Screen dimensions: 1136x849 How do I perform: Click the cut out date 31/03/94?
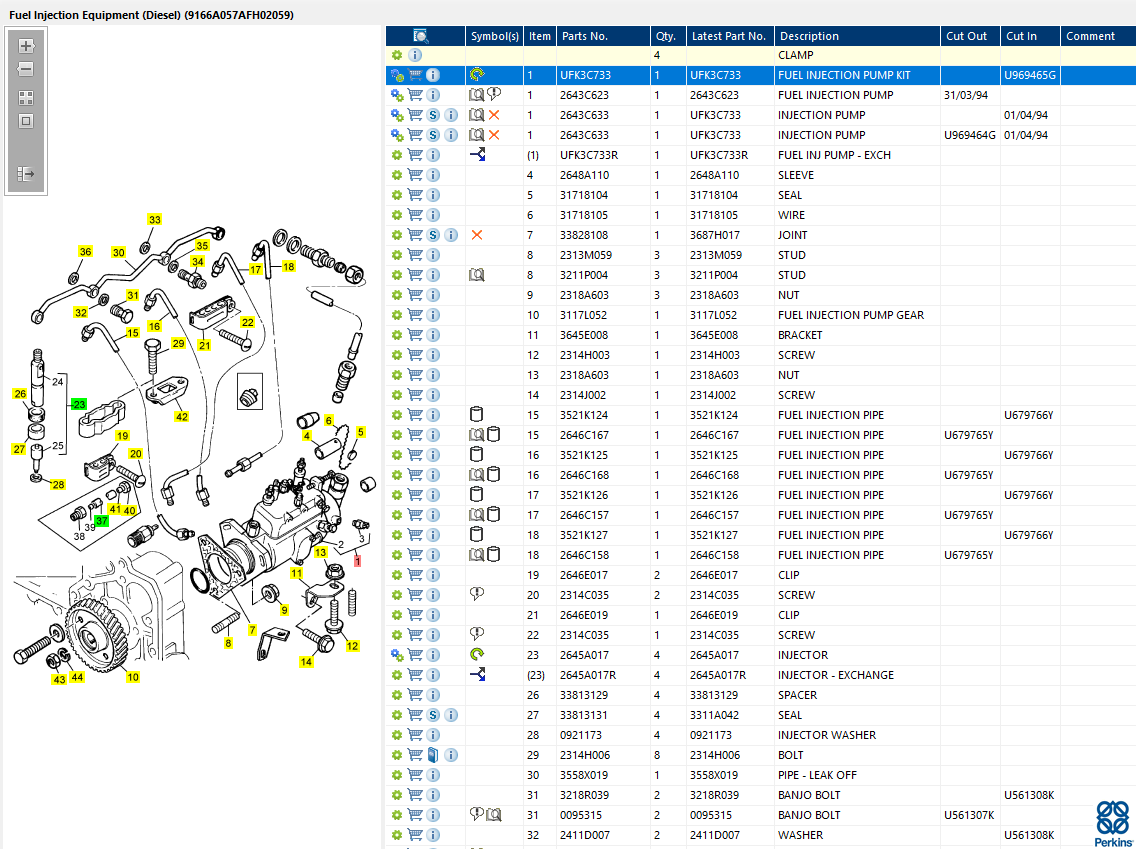(x=966, y=95)
